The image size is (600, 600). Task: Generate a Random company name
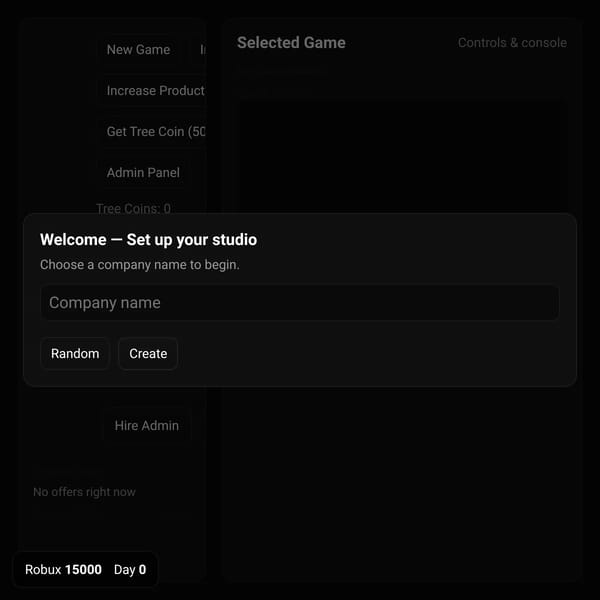pyautogui.click(x=75, y=354)
